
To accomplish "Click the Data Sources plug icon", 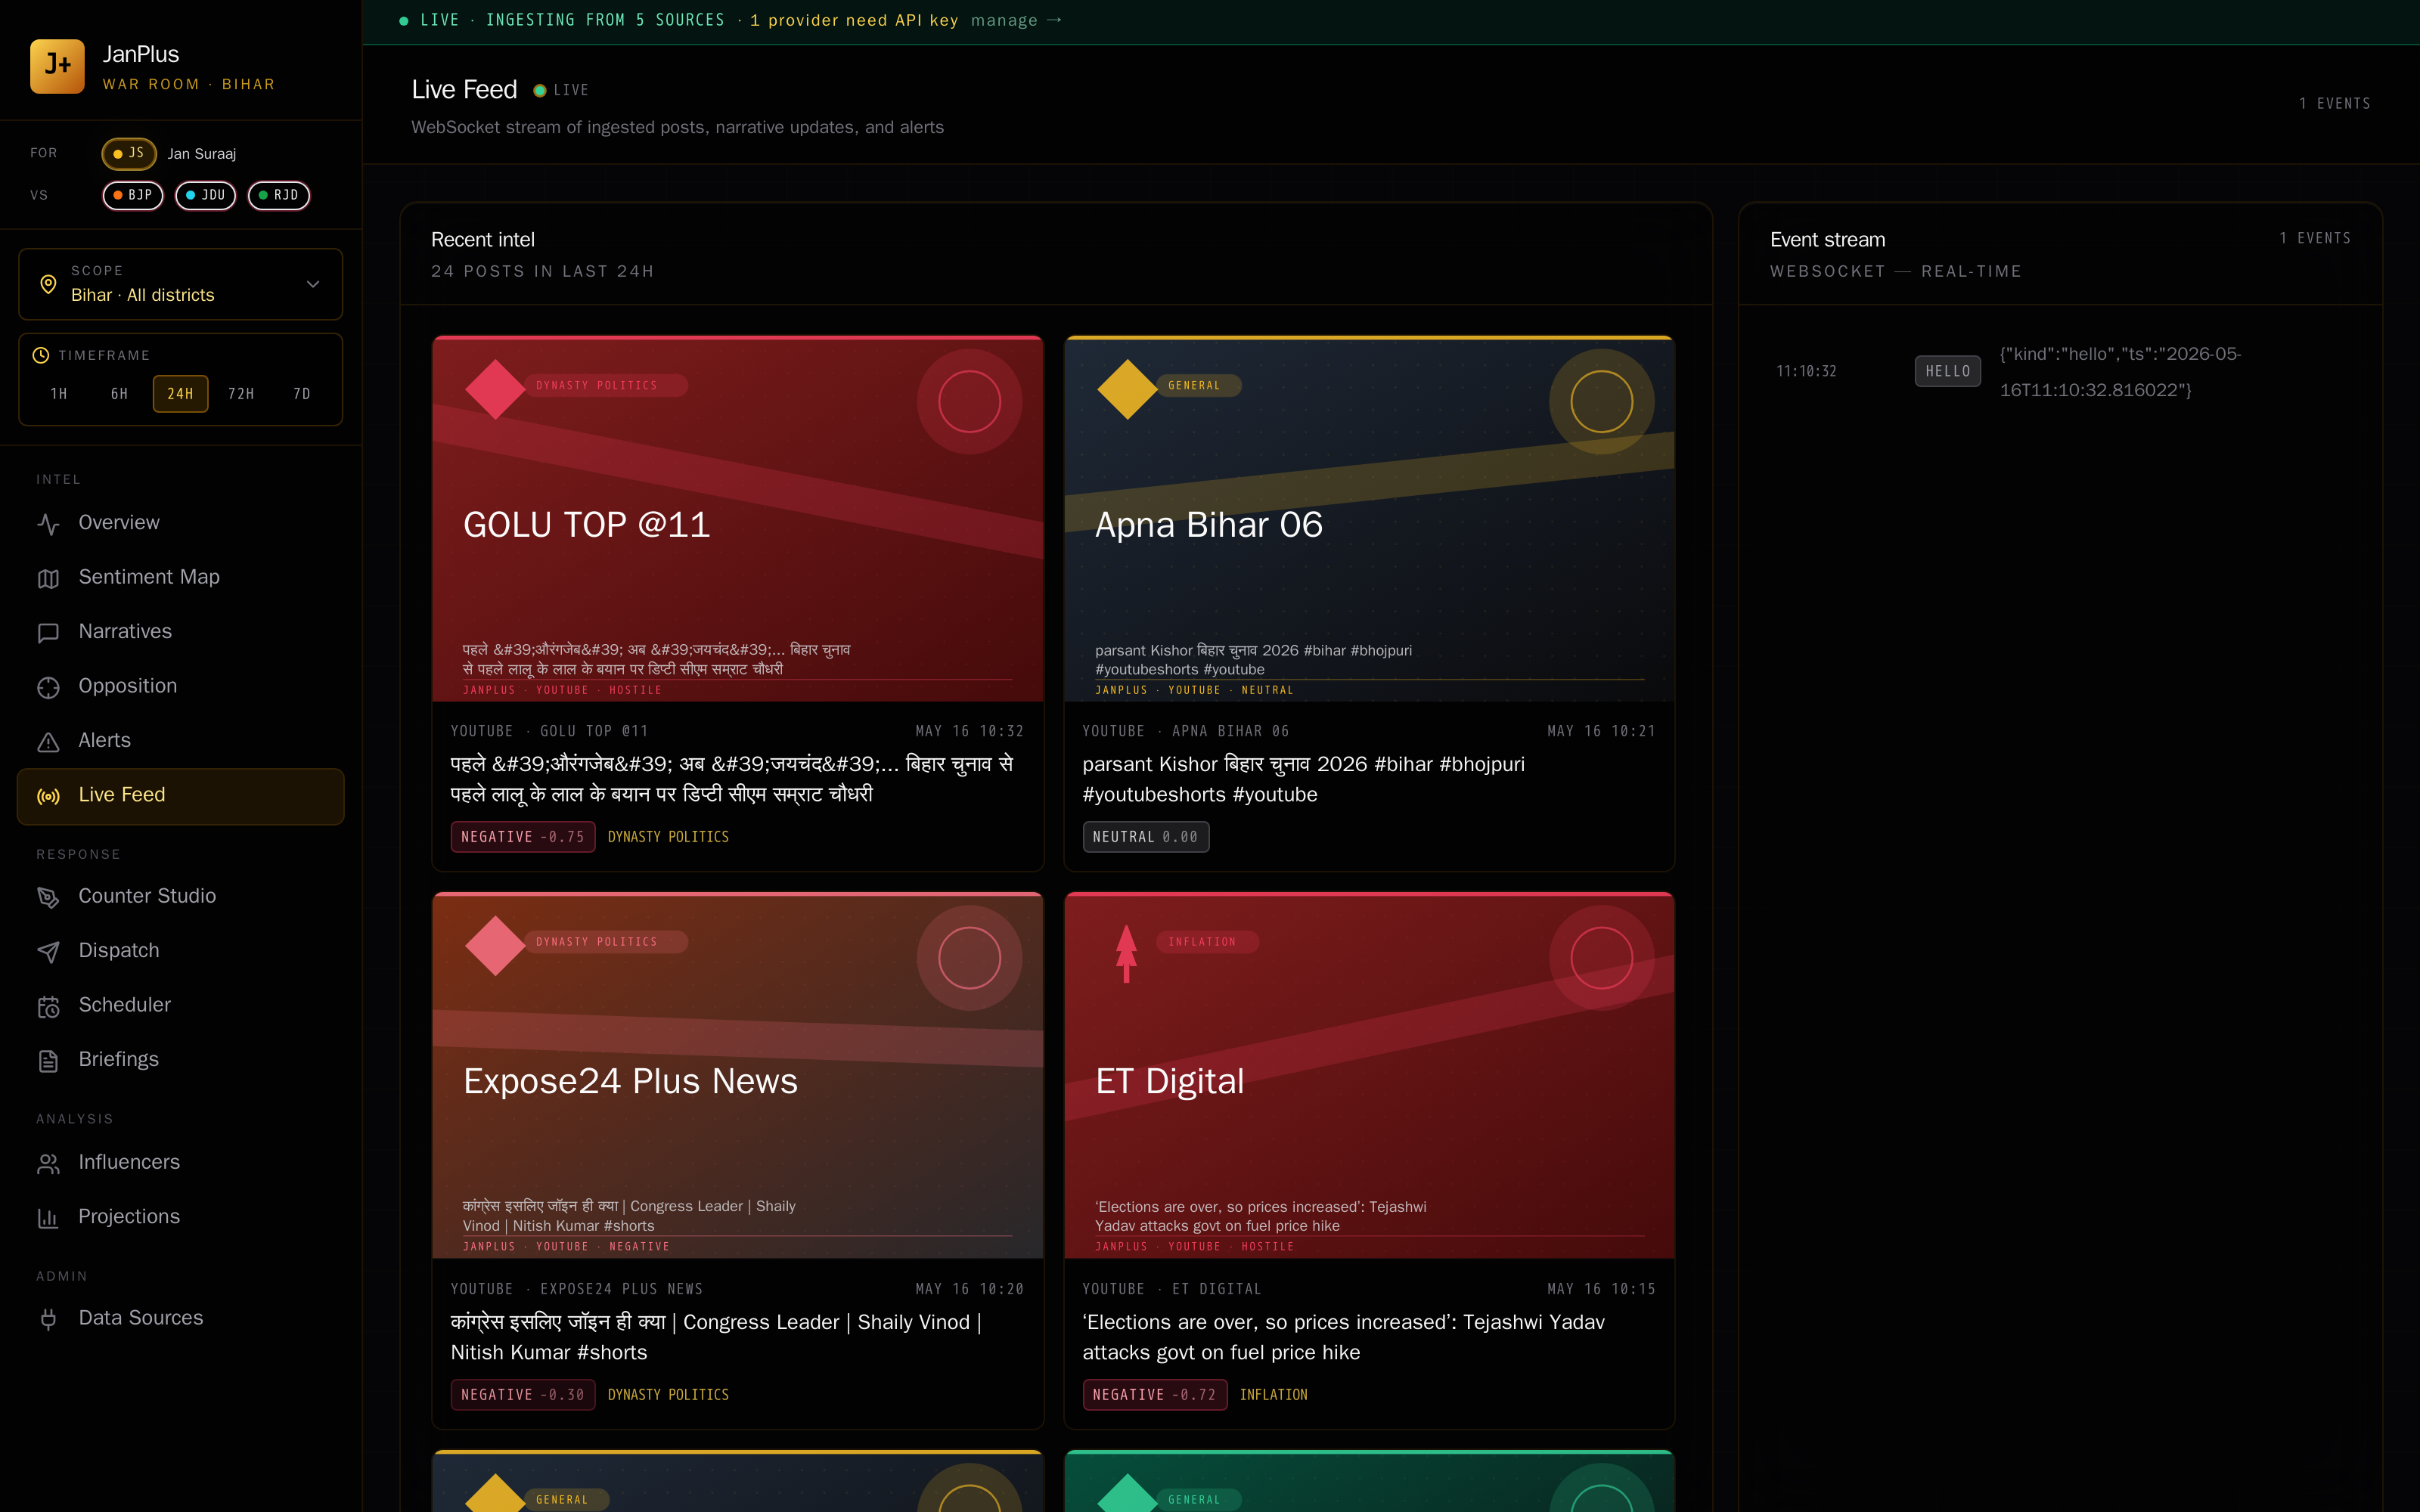I will [x=48, y=1319].
